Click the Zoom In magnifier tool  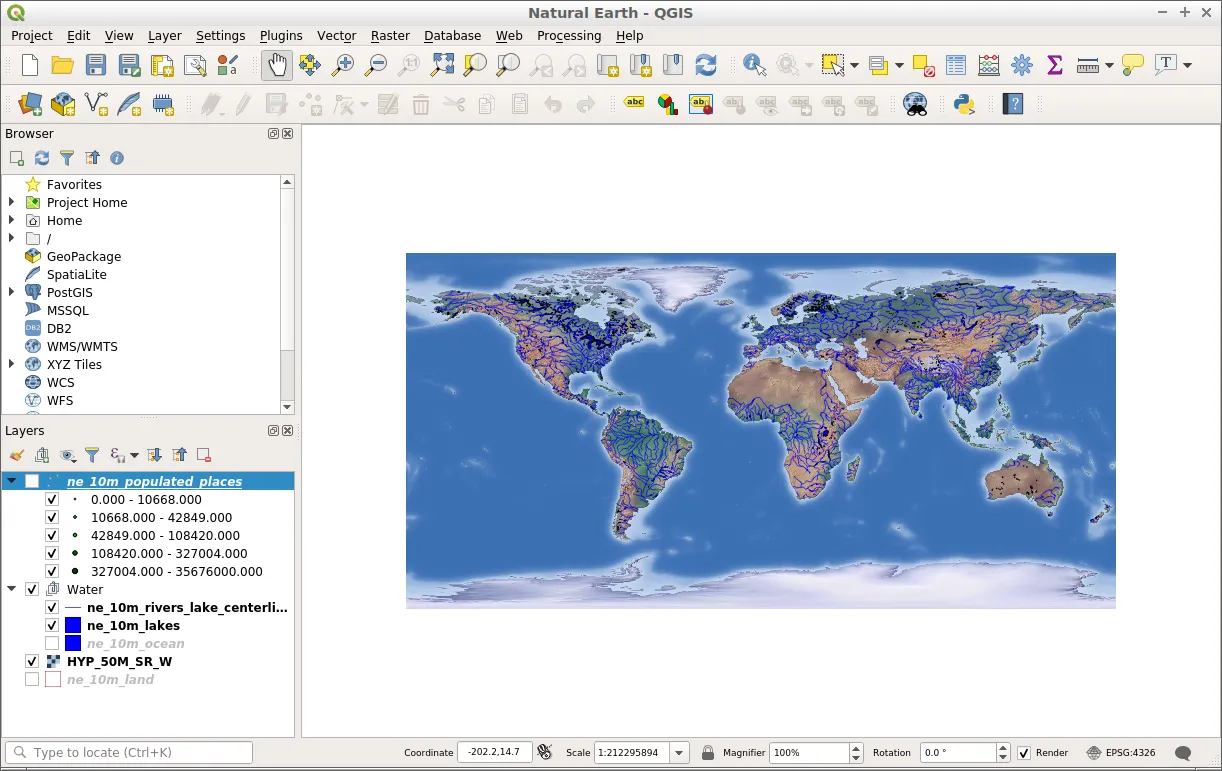click(x=343, y=66)
